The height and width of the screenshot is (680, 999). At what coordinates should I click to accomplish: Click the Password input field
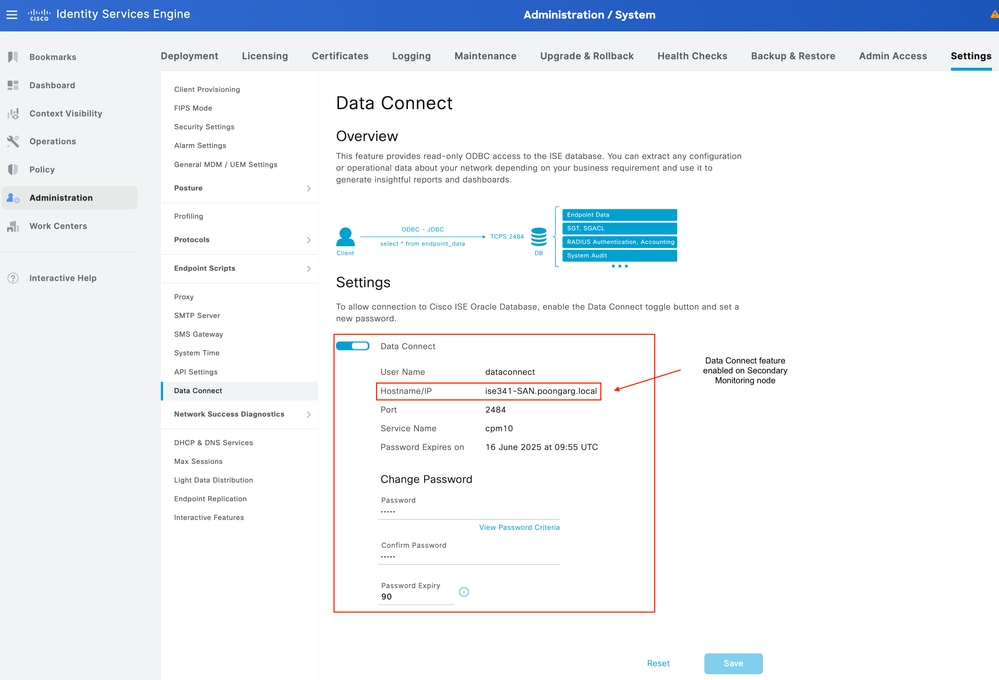click(x=469, y=512)
